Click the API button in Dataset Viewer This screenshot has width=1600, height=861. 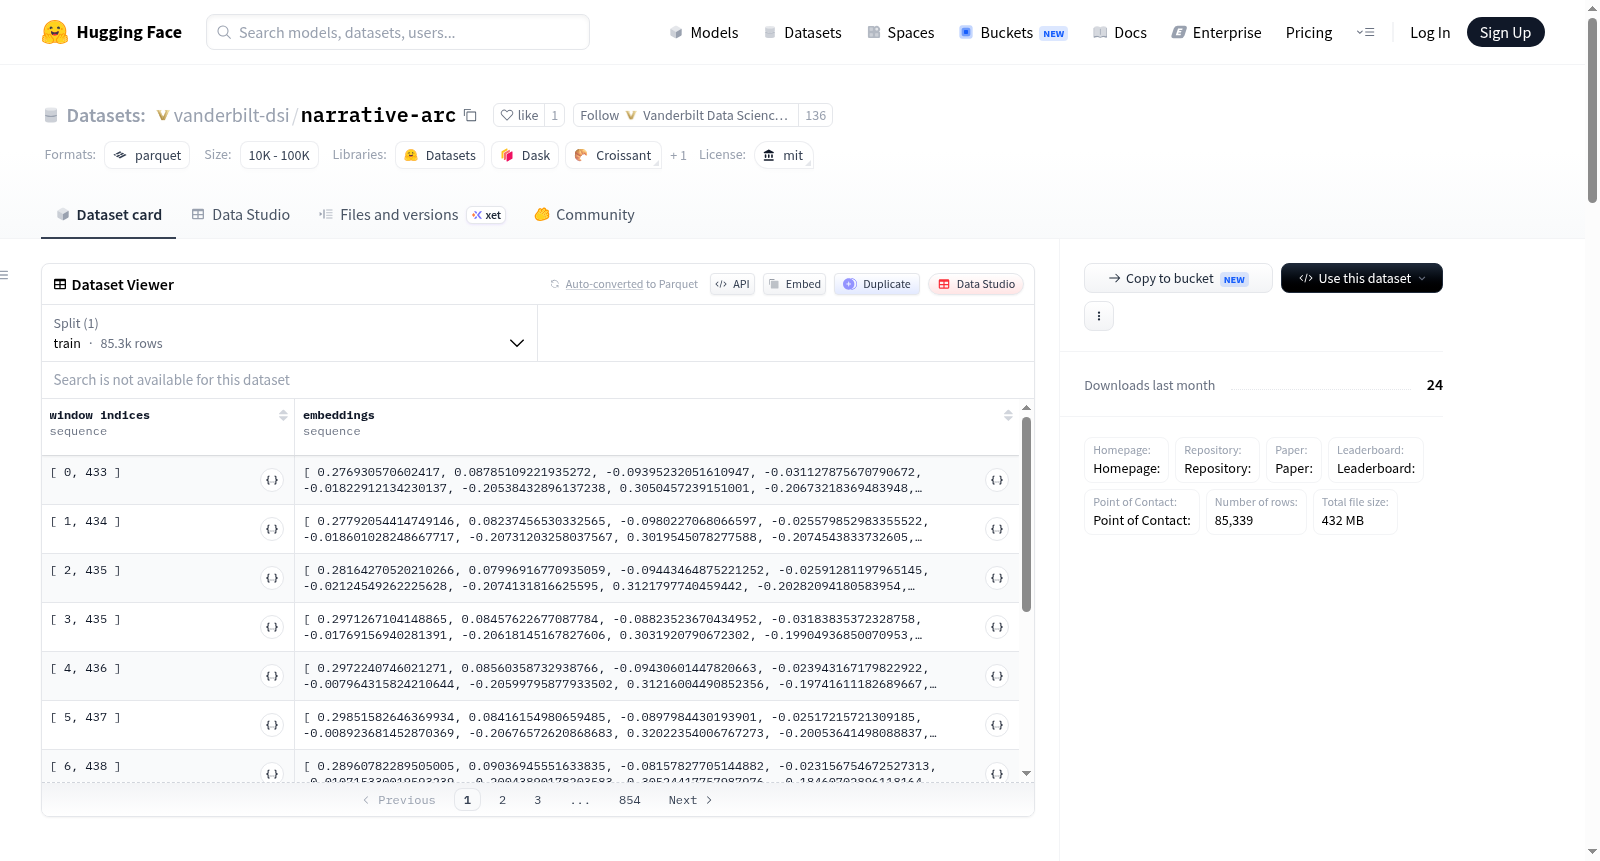pos(732,284)
